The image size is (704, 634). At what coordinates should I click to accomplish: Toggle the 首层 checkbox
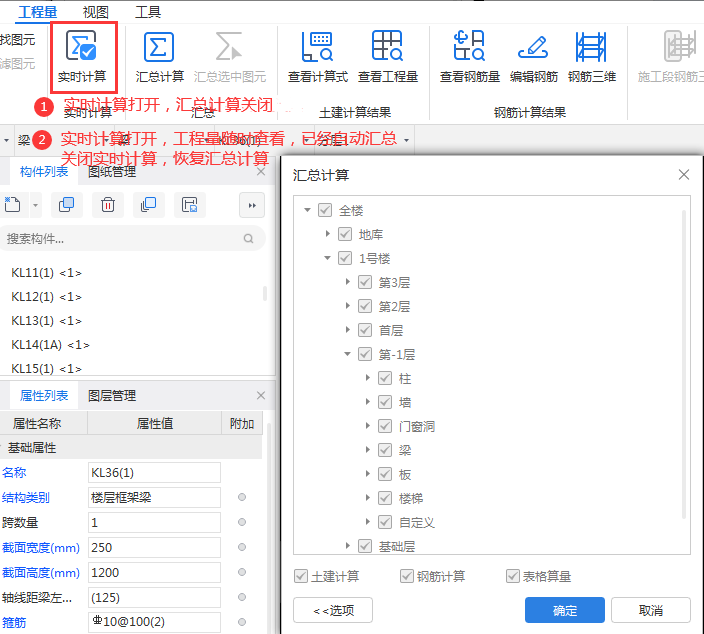point(365,330)
